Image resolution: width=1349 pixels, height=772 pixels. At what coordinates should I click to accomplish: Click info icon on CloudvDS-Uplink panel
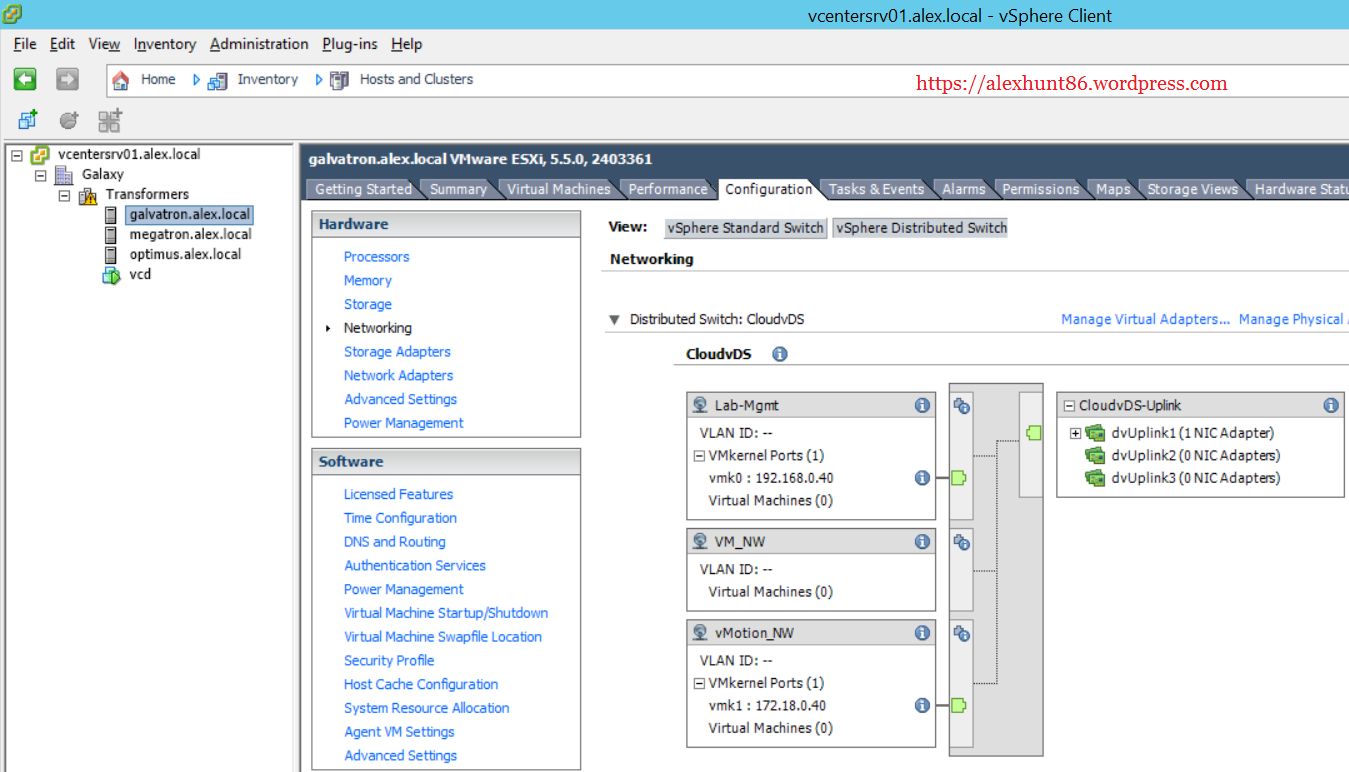point(1331,405)
